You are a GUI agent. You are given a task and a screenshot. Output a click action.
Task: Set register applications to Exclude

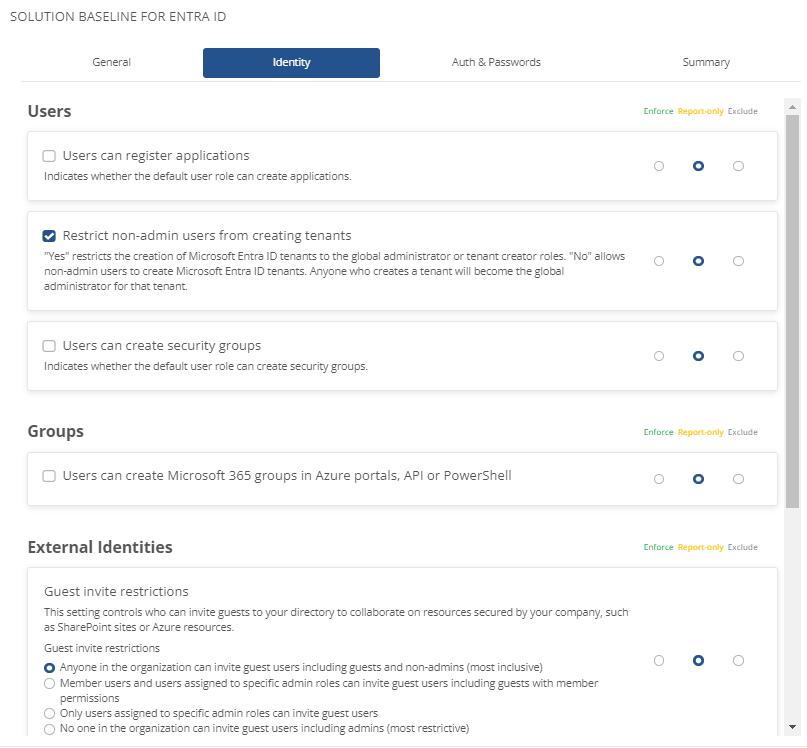738,166
